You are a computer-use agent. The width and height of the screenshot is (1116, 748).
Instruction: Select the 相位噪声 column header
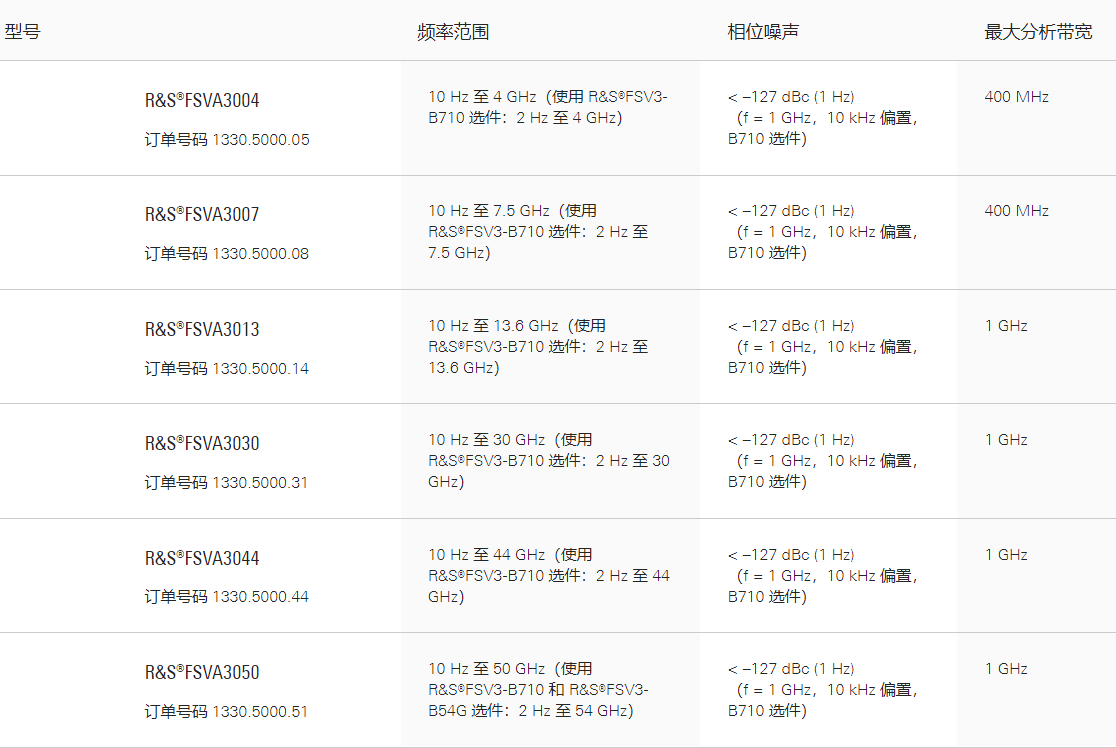(x=763, y=31)
